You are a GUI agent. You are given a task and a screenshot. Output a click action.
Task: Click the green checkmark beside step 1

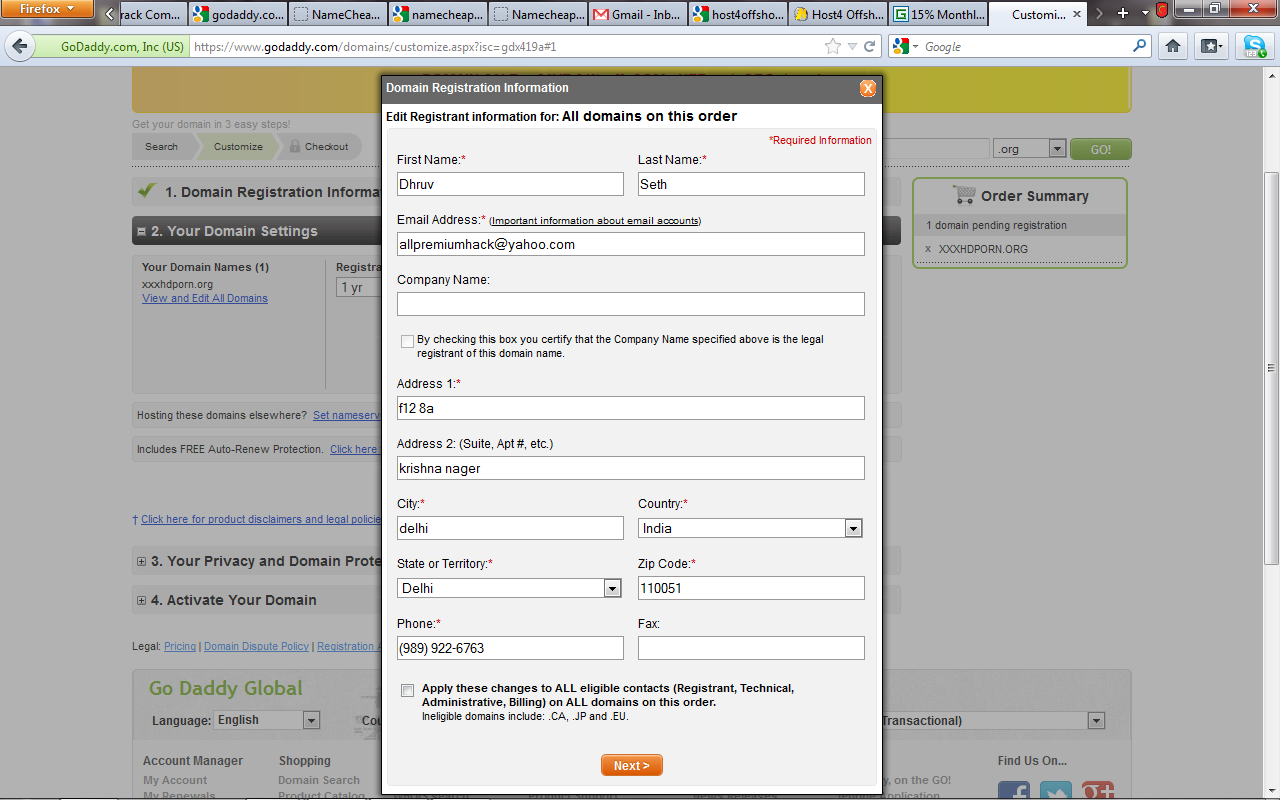tap(146, 190)
